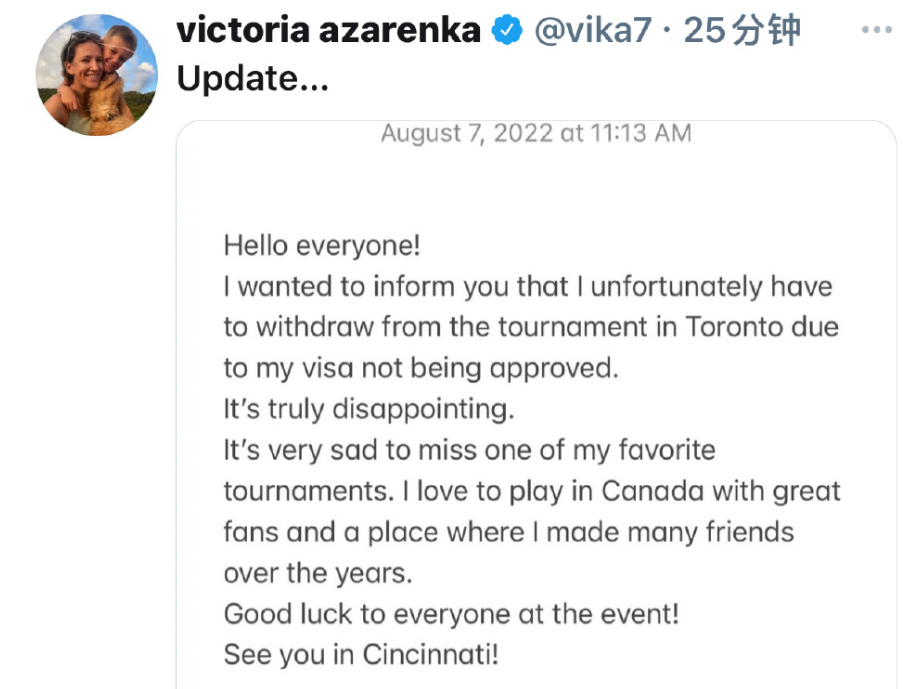
Task: Click the tweet text "Update..."
Action: point(252,79)
